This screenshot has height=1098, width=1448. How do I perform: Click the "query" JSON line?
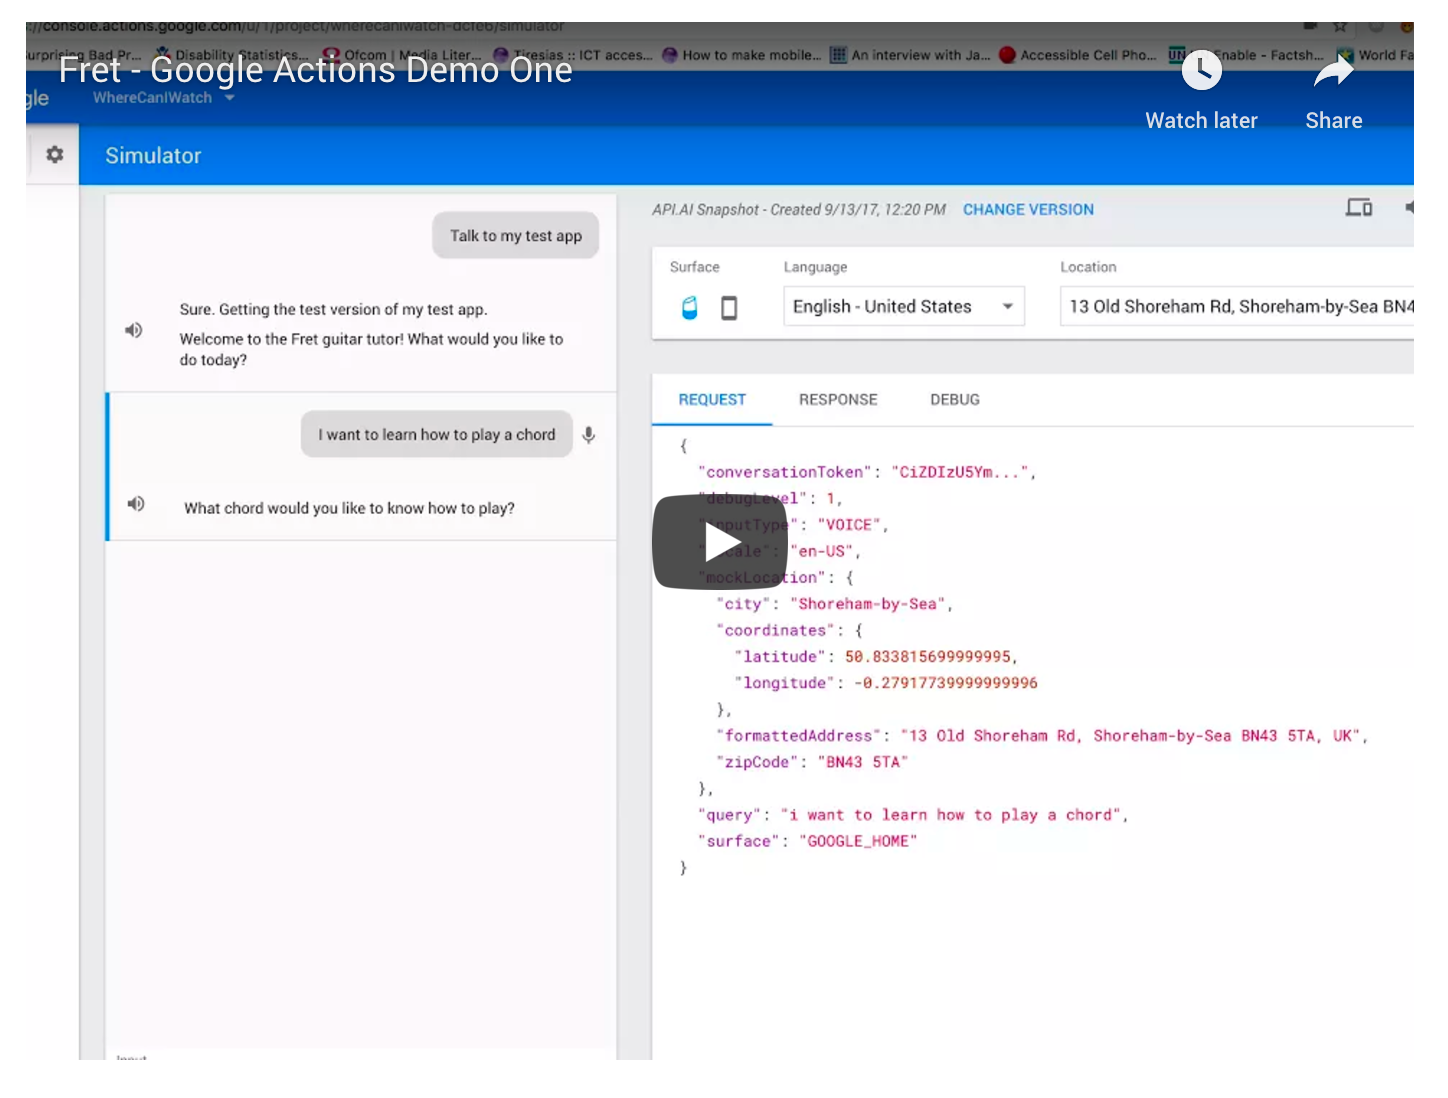point(913,815)
